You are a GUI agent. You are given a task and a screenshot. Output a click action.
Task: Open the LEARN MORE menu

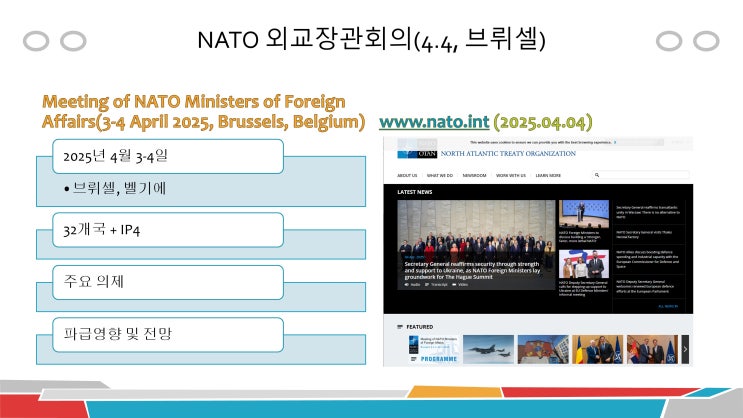(548, 175)
